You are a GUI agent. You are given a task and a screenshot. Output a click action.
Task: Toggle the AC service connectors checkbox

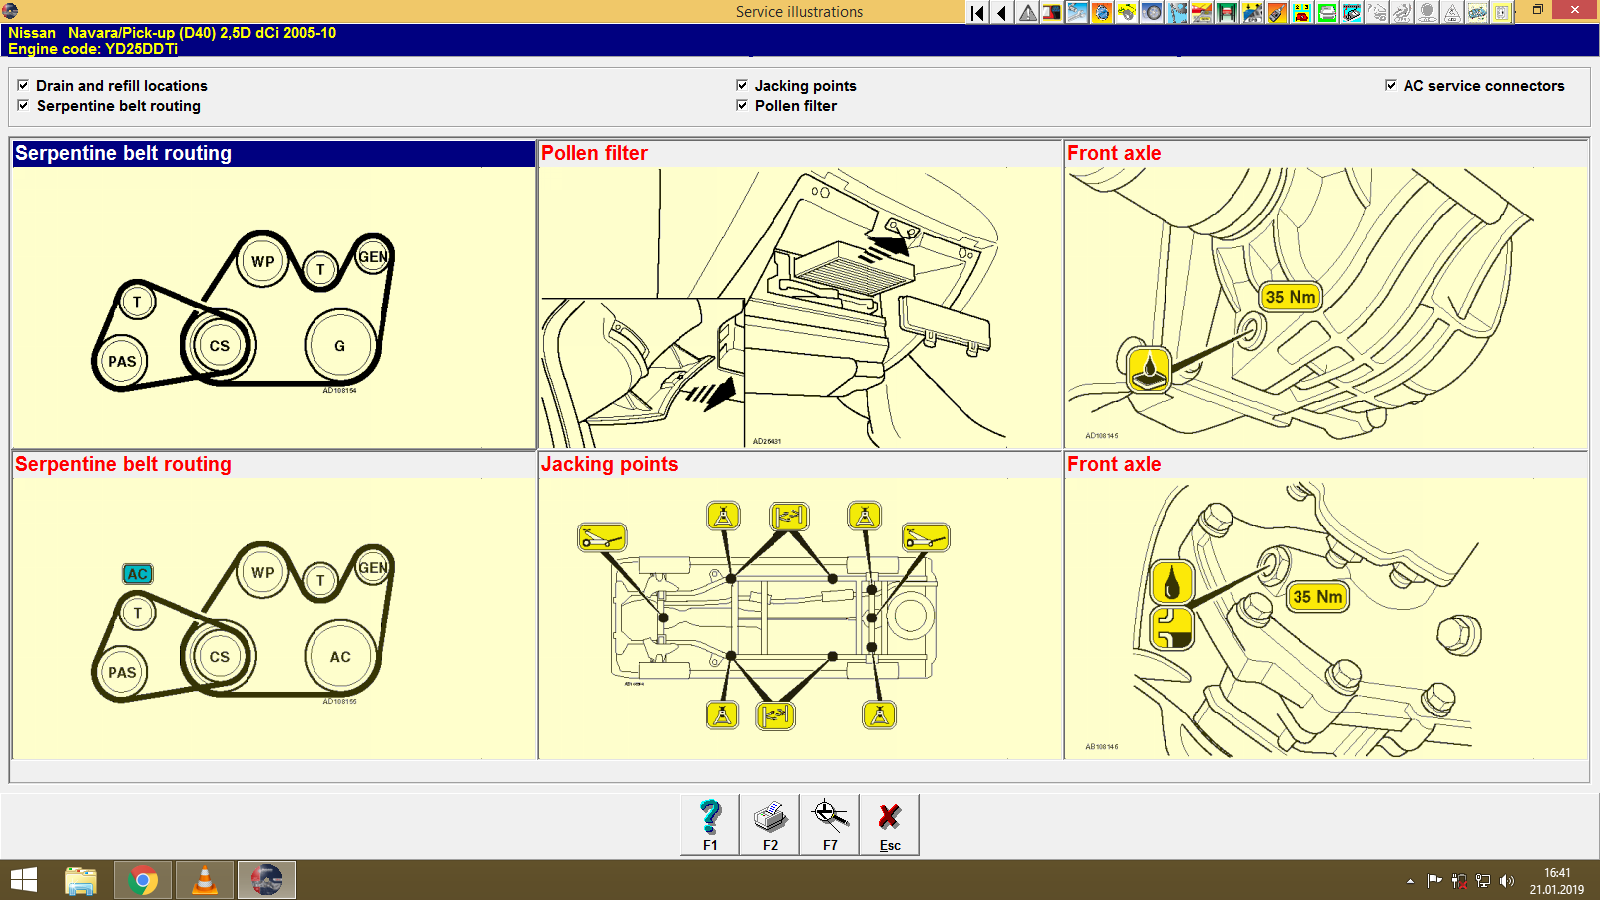pyautogui.click(x=1390, y=85)
